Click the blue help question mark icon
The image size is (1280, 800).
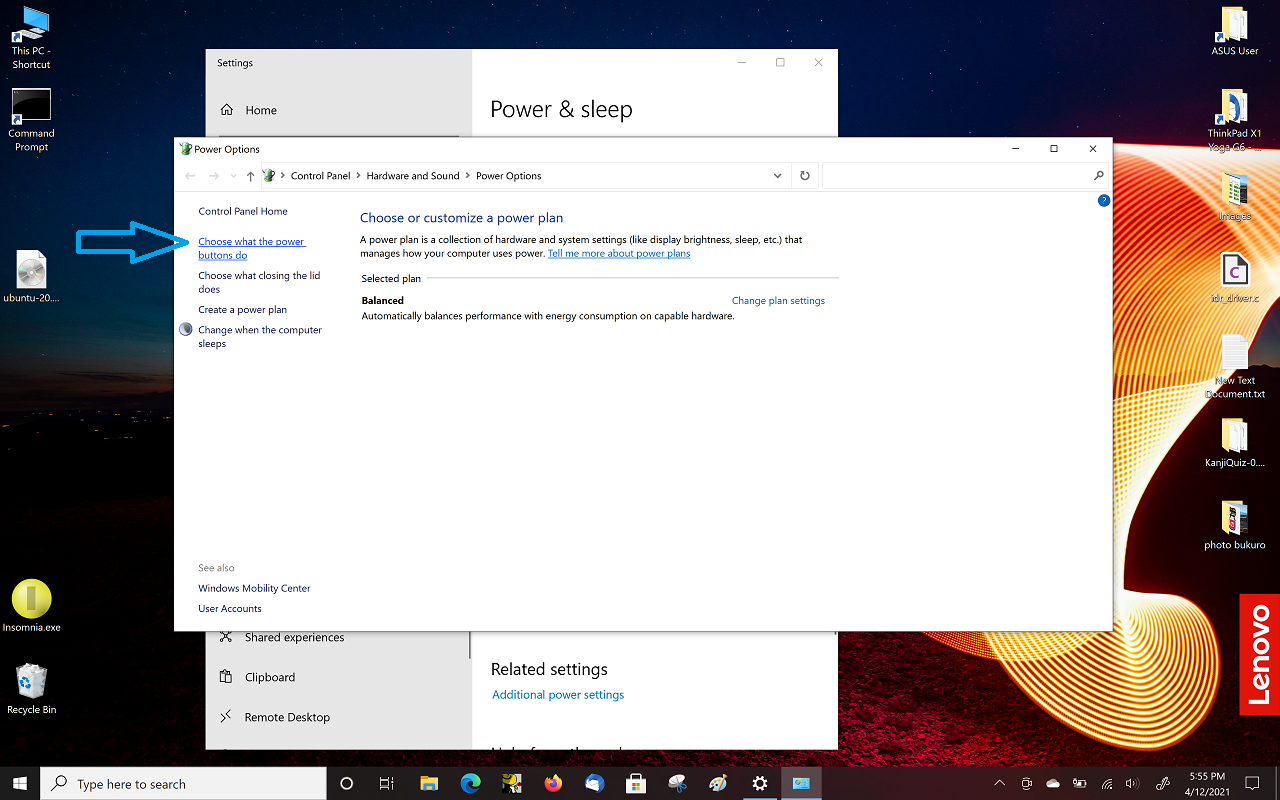[1104, 200]
